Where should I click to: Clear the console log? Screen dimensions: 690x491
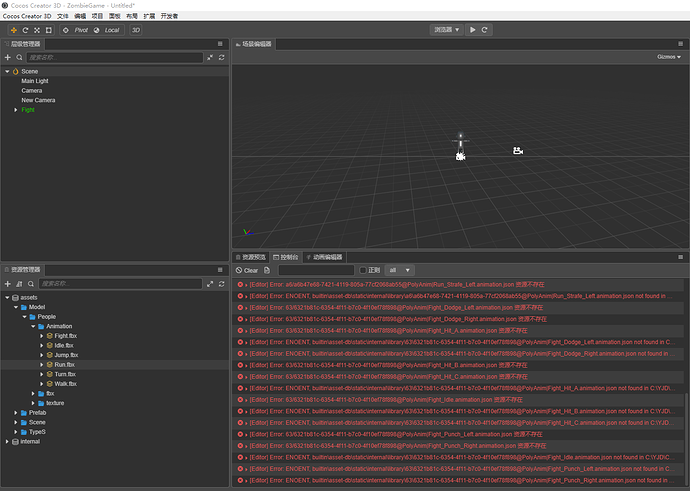[247, 270]
